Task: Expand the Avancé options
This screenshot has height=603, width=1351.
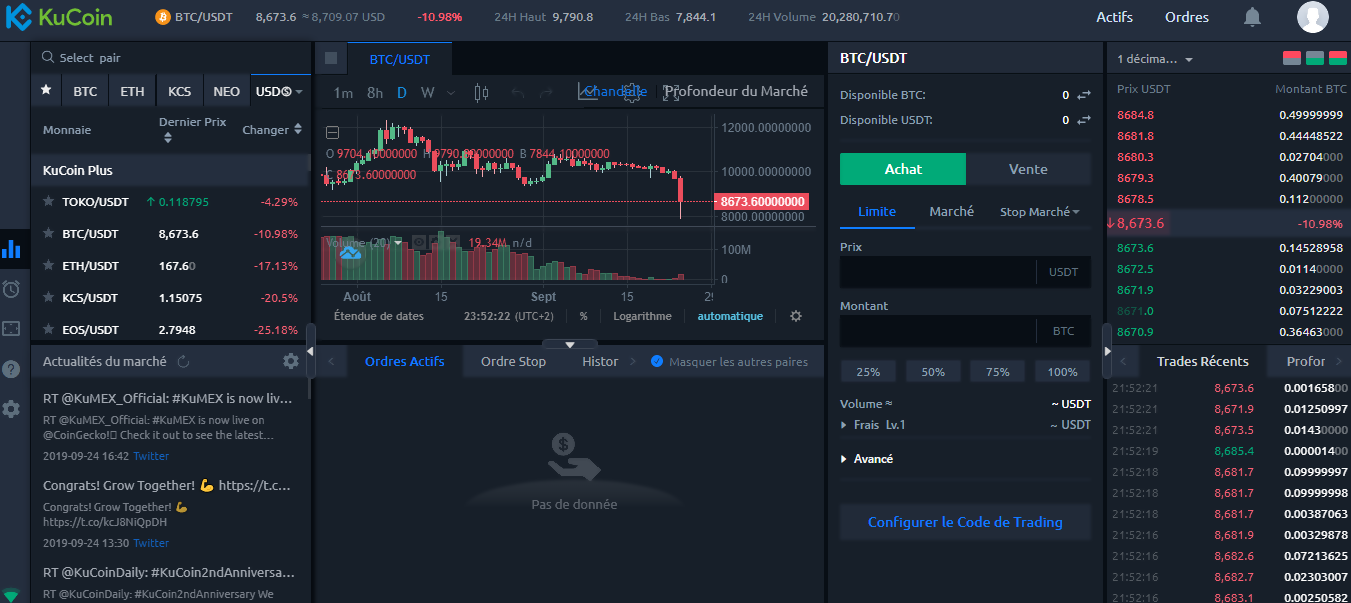Action: [x=868, y=459]
